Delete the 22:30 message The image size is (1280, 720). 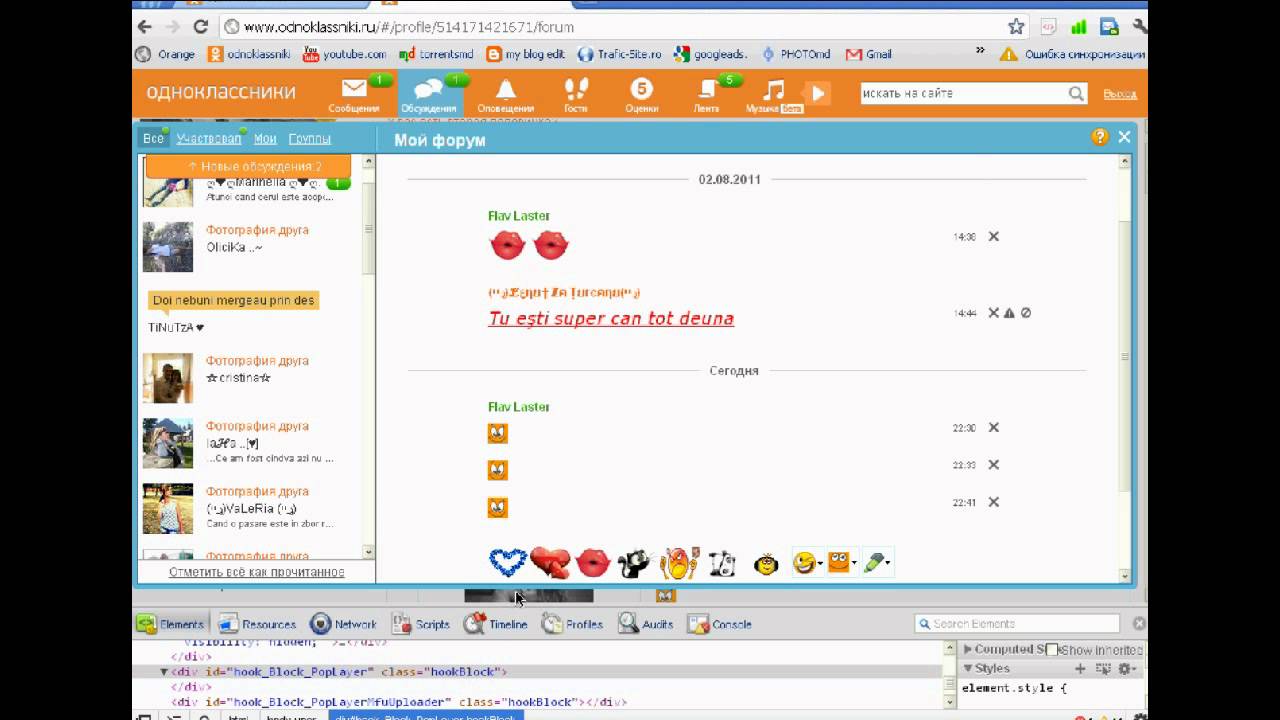pos(994,428)
